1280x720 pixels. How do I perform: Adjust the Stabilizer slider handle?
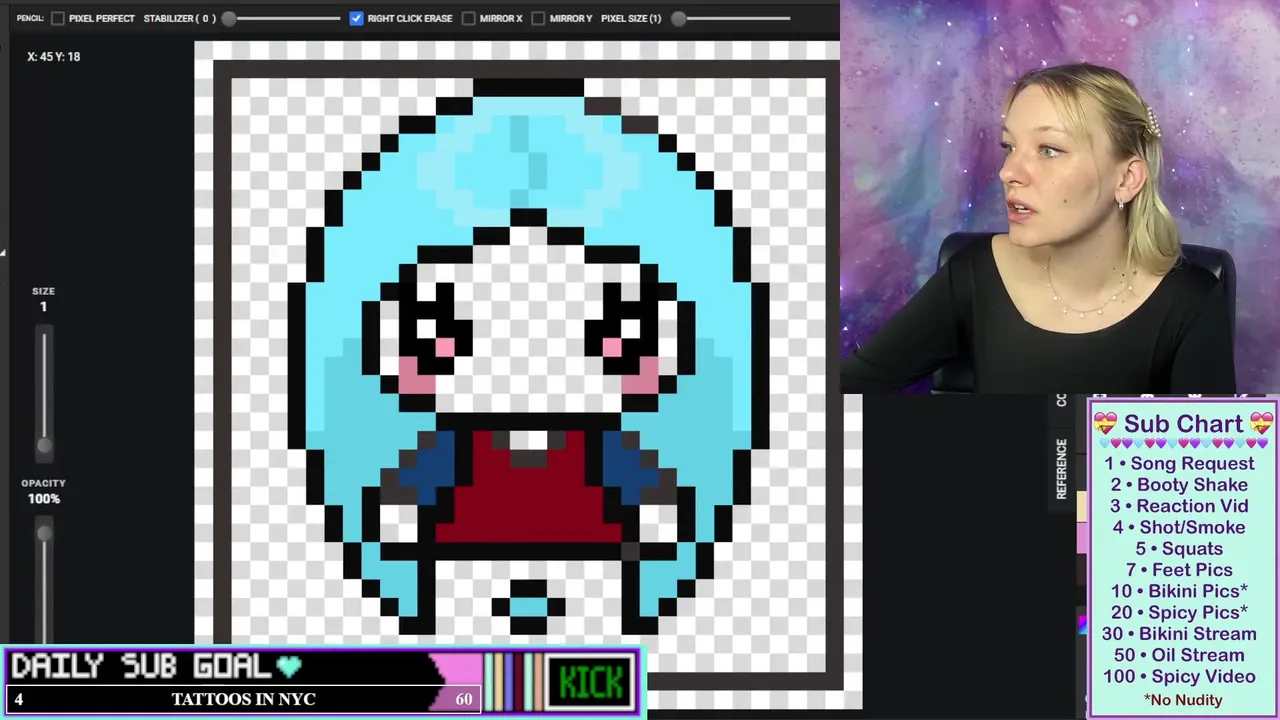tap(229, 18)
